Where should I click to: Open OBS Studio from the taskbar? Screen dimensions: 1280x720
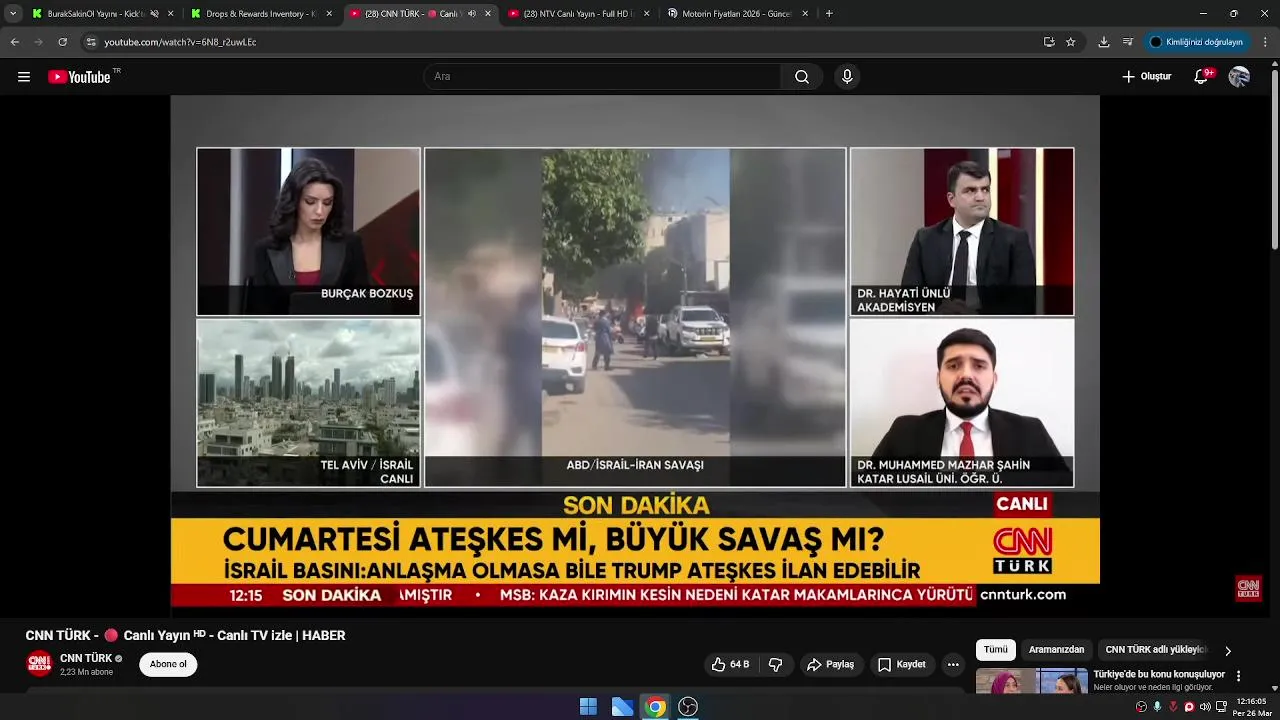[x=688, y=707]
